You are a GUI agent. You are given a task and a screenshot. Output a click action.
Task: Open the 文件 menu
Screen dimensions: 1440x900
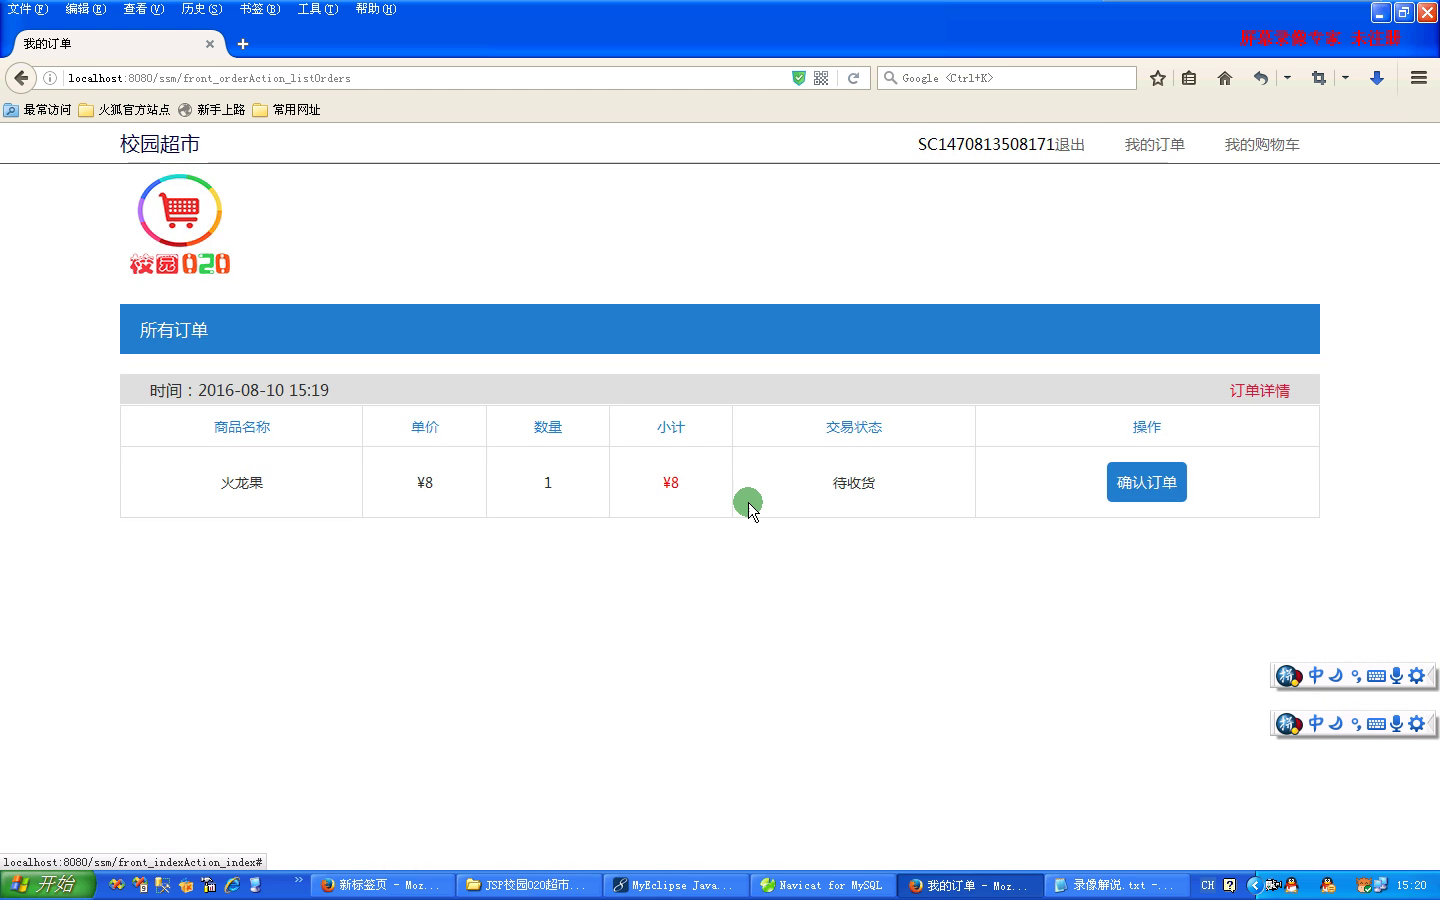(28, 9)
